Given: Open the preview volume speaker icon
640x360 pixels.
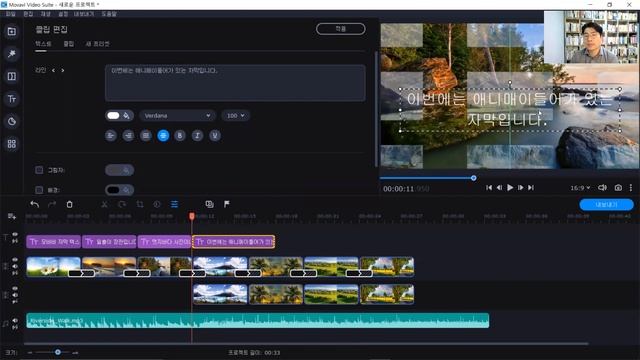Looking at the screenshot, I should tap(602, 188).
